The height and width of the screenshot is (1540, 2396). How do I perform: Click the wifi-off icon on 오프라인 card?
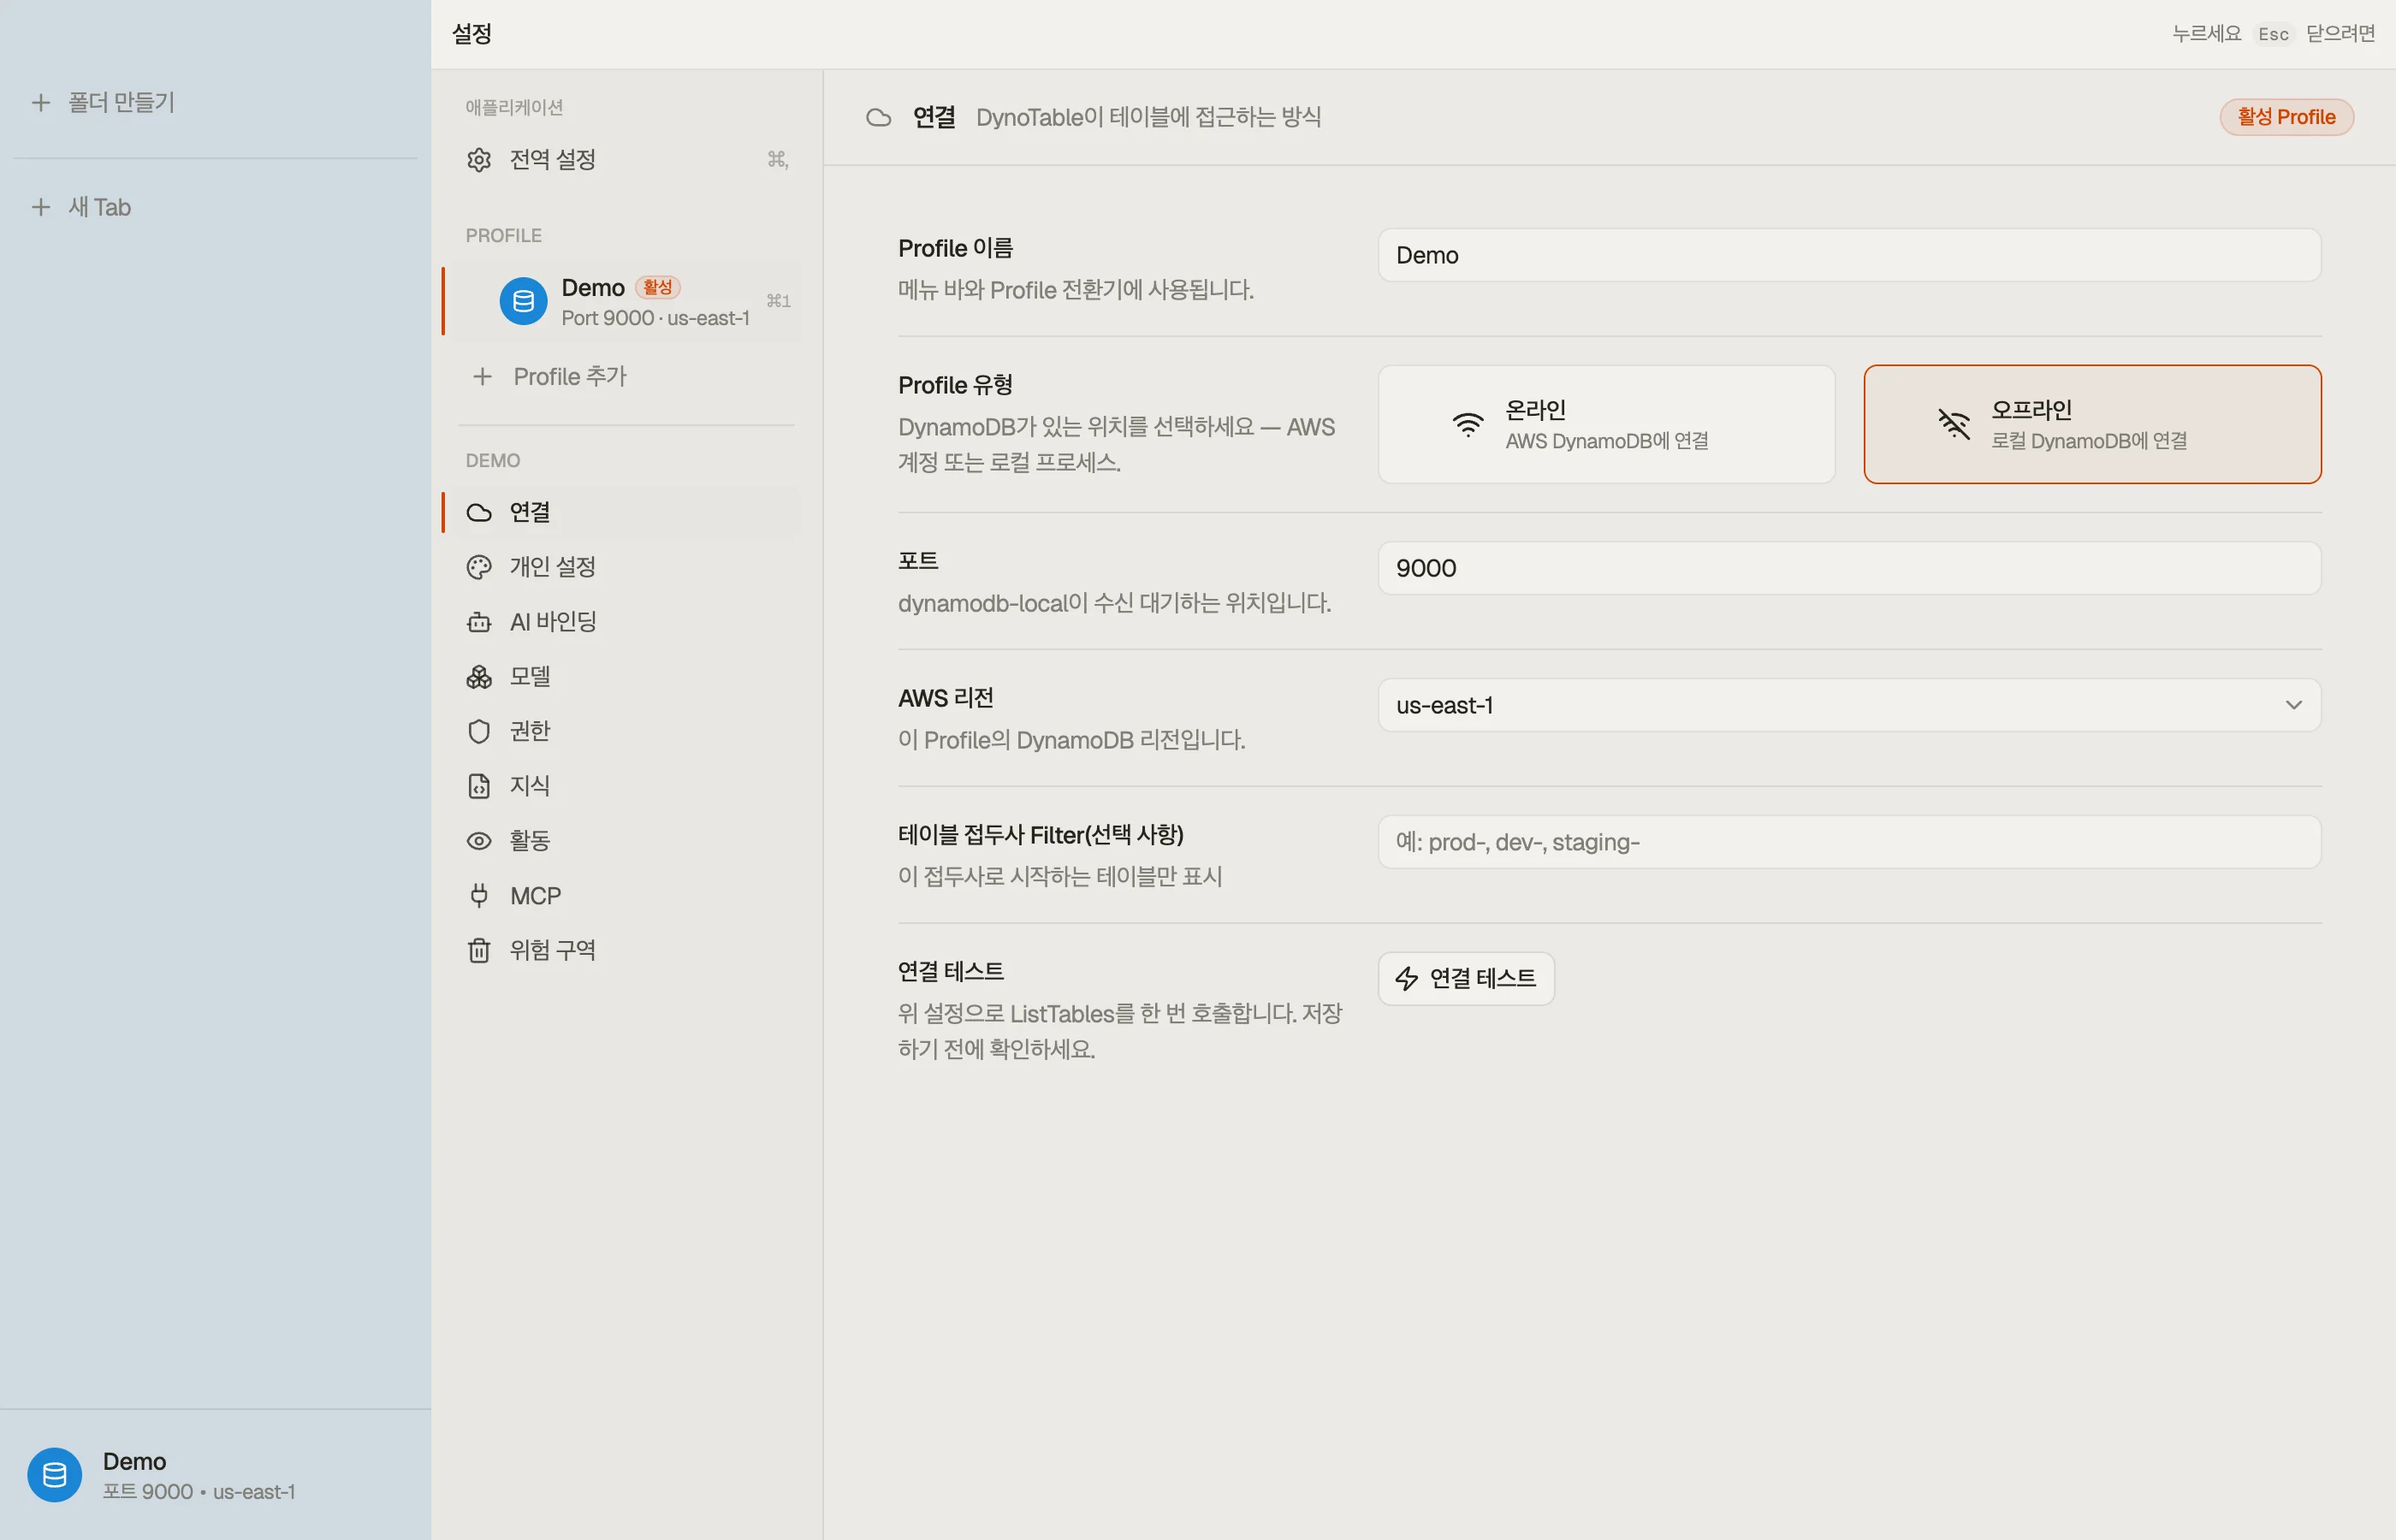[x=1954, y=424]
